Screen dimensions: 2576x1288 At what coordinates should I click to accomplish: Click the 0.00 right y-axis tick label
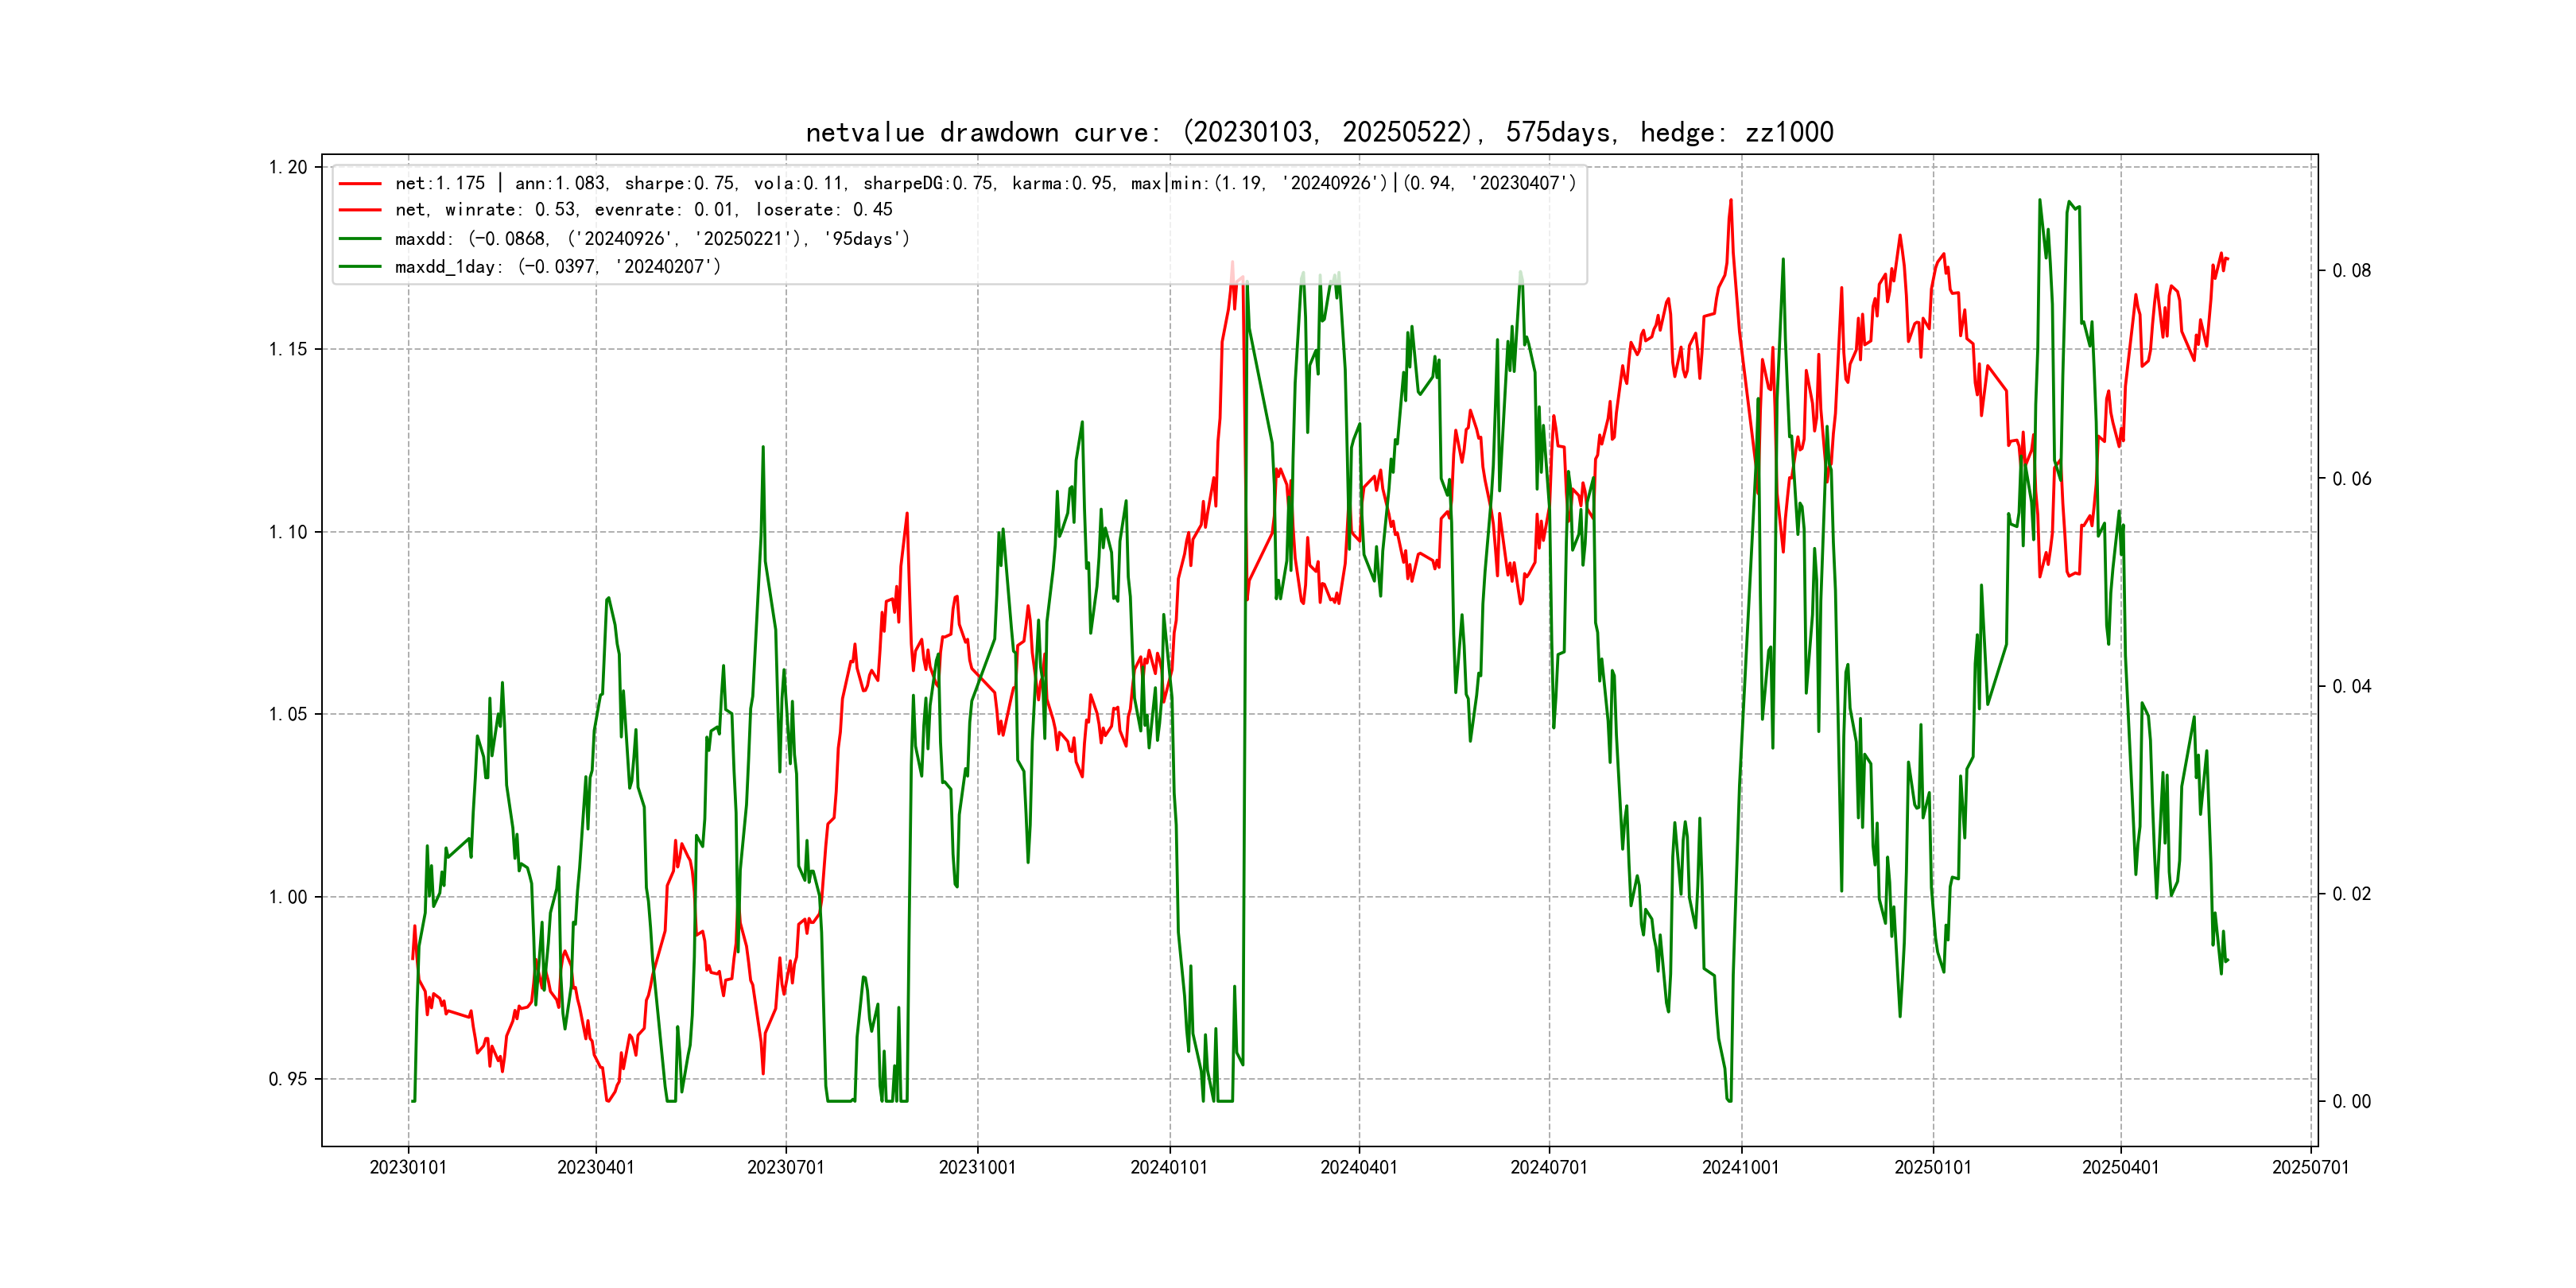[x=2351, y=1102]
